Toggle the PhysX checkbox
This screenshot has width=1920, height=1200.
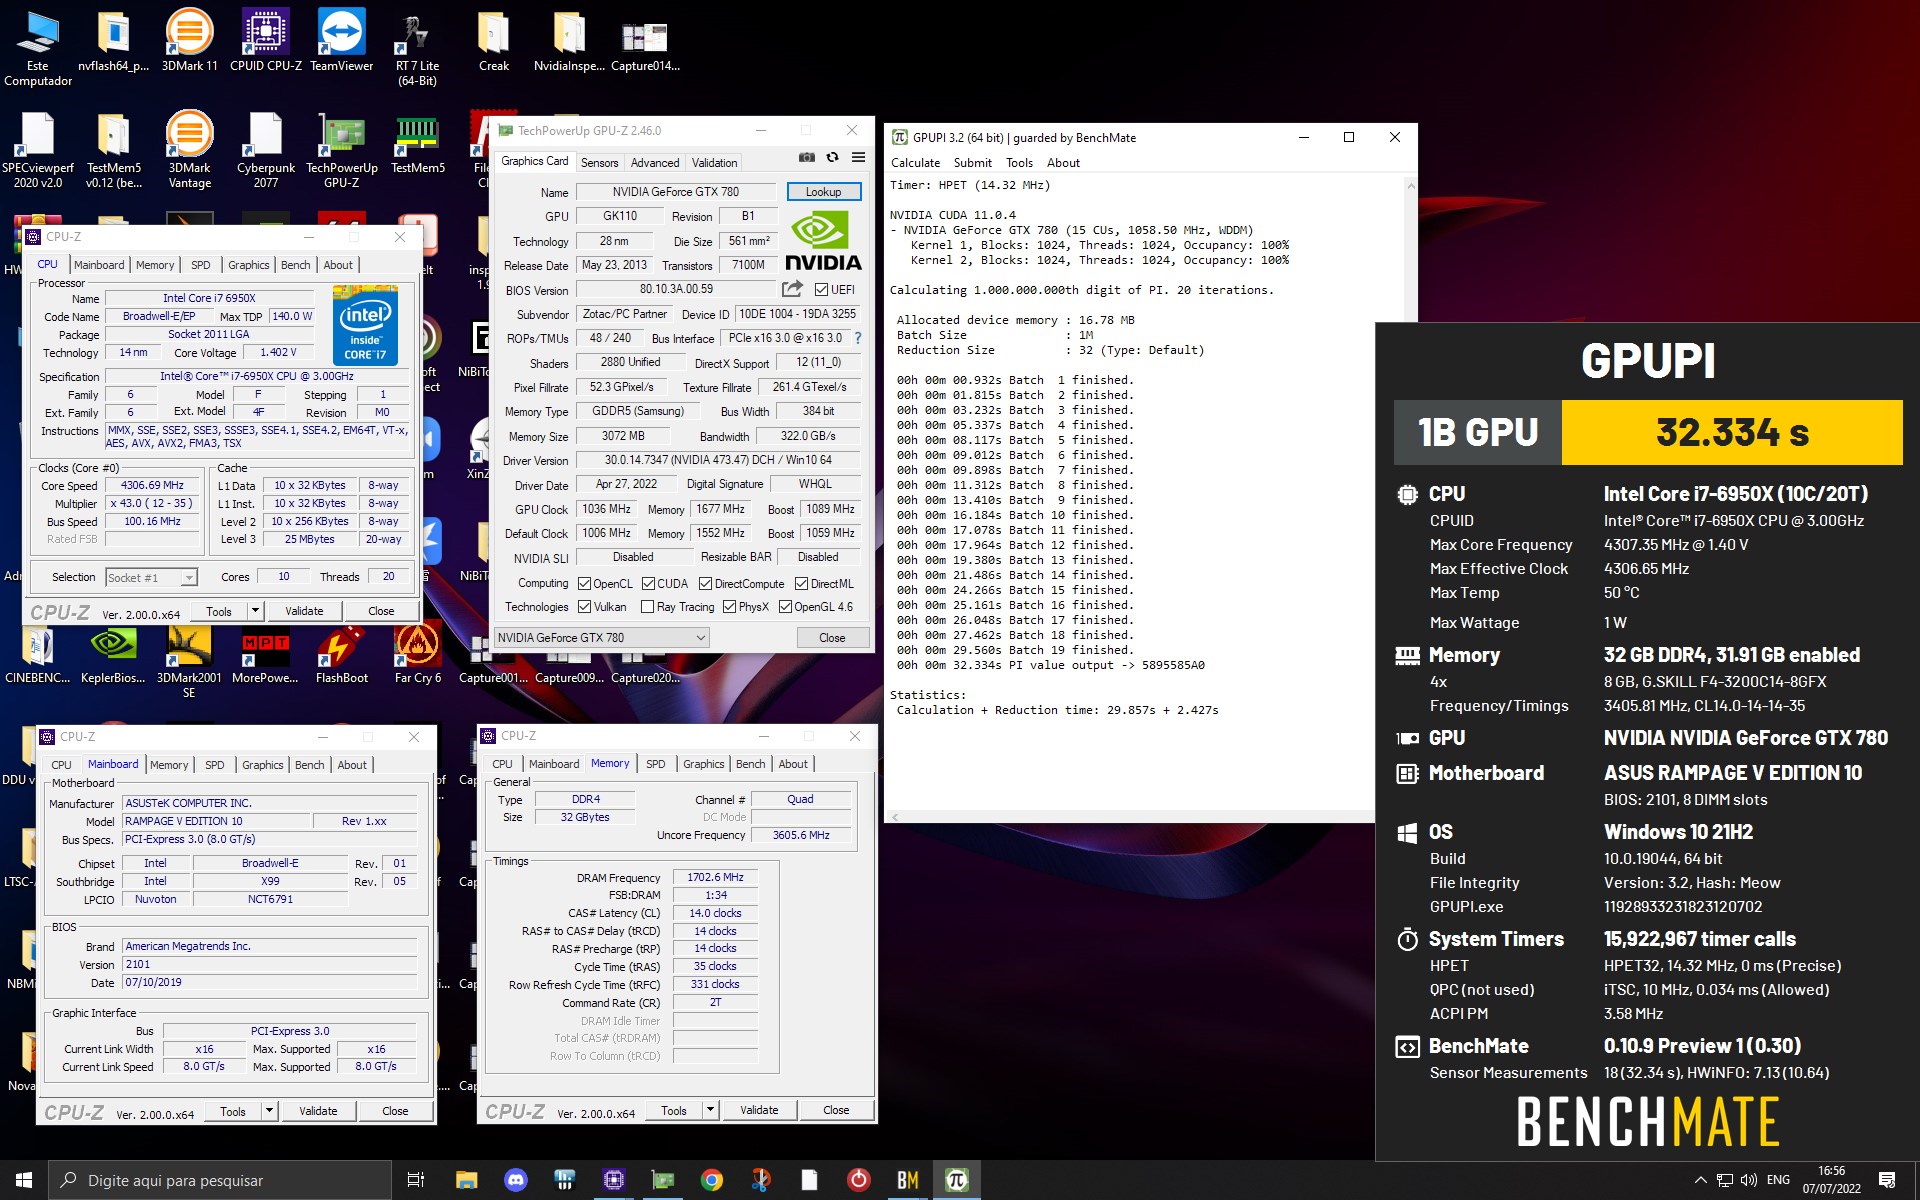[730, 607]
